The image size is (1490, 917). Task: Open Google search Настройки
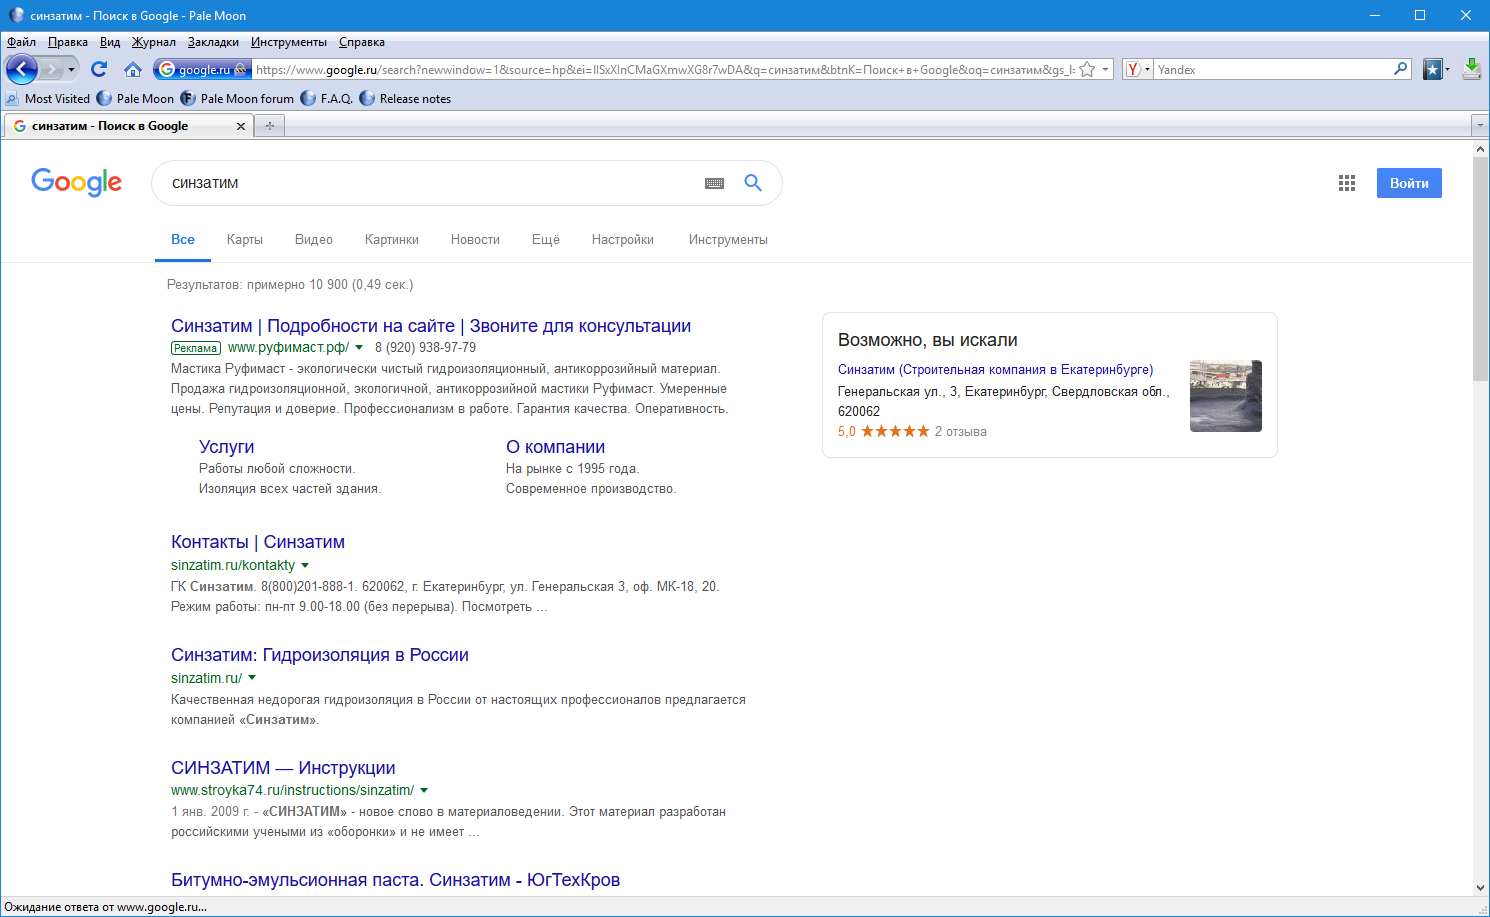[x=623, y=240]
